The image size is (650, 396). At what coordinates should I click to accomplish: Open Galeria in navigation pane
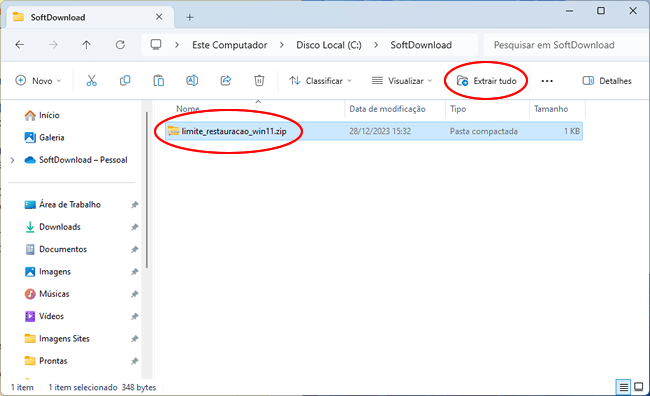click(x=44, y=138)
